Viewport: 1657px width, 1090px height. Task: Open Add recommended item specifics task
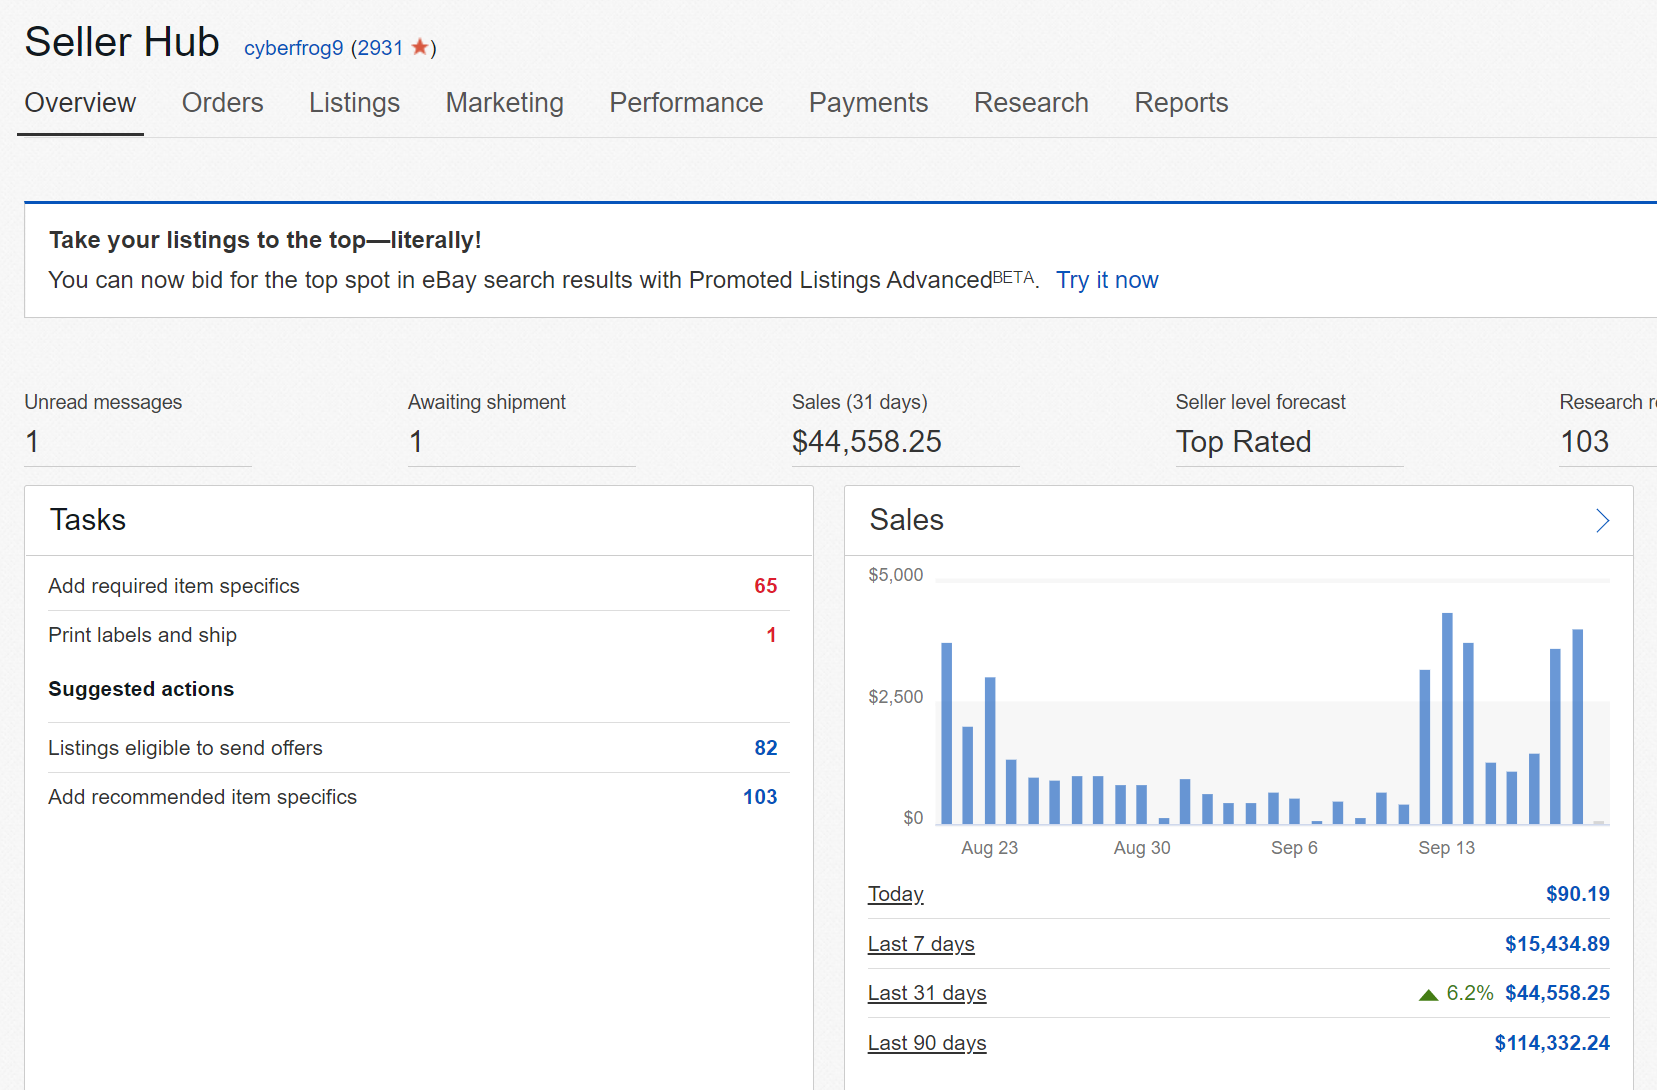(202, 797)
